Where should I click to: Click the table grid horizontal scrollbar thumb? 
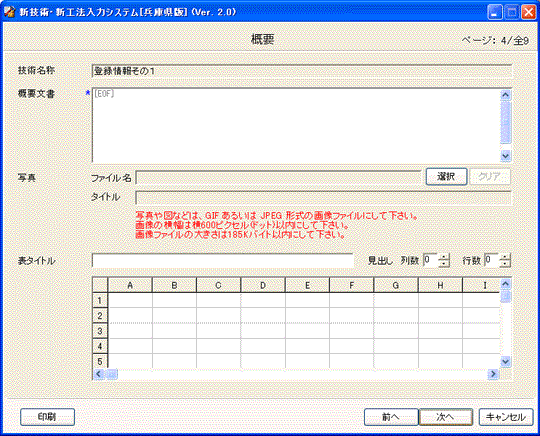pyautogui.click(x=112, y=374)
